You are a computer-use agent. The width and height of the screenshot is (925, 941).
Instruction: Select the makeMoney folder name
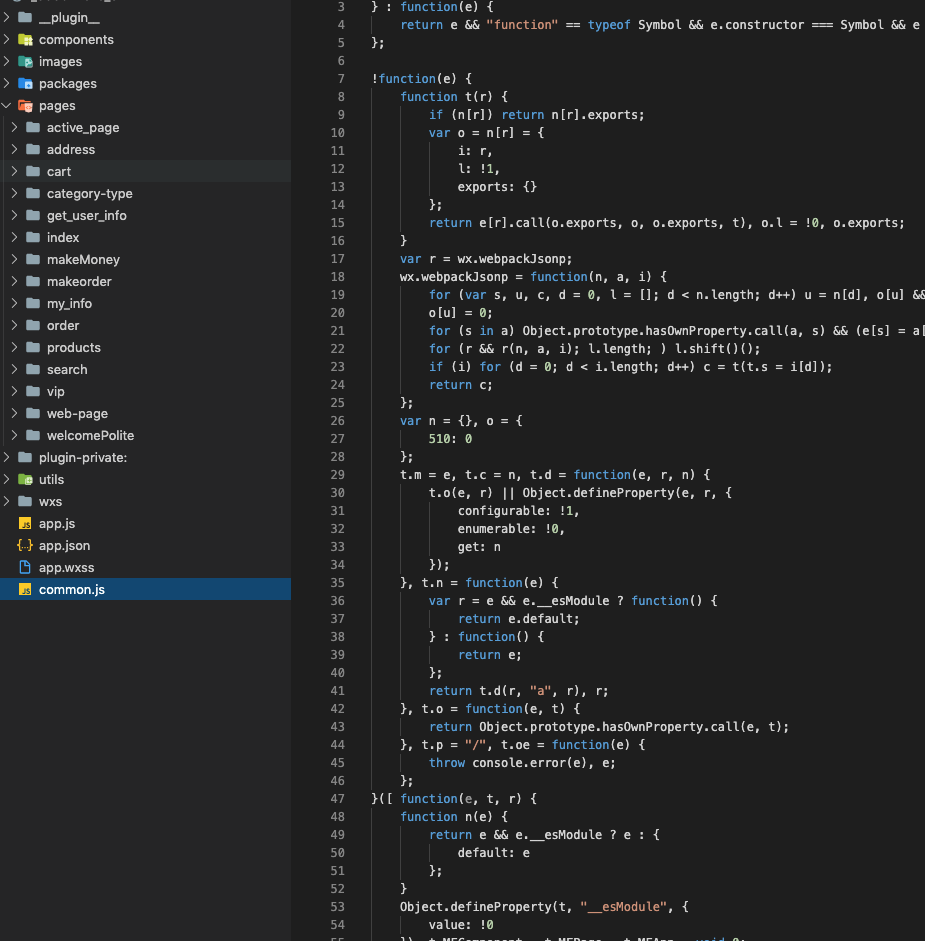click(x=83, y=260)
